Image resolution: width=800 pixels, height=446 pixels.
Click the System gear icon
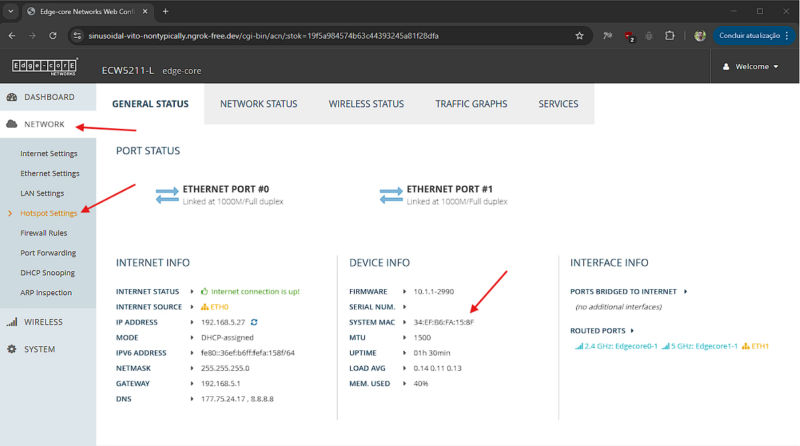[12, 350]
